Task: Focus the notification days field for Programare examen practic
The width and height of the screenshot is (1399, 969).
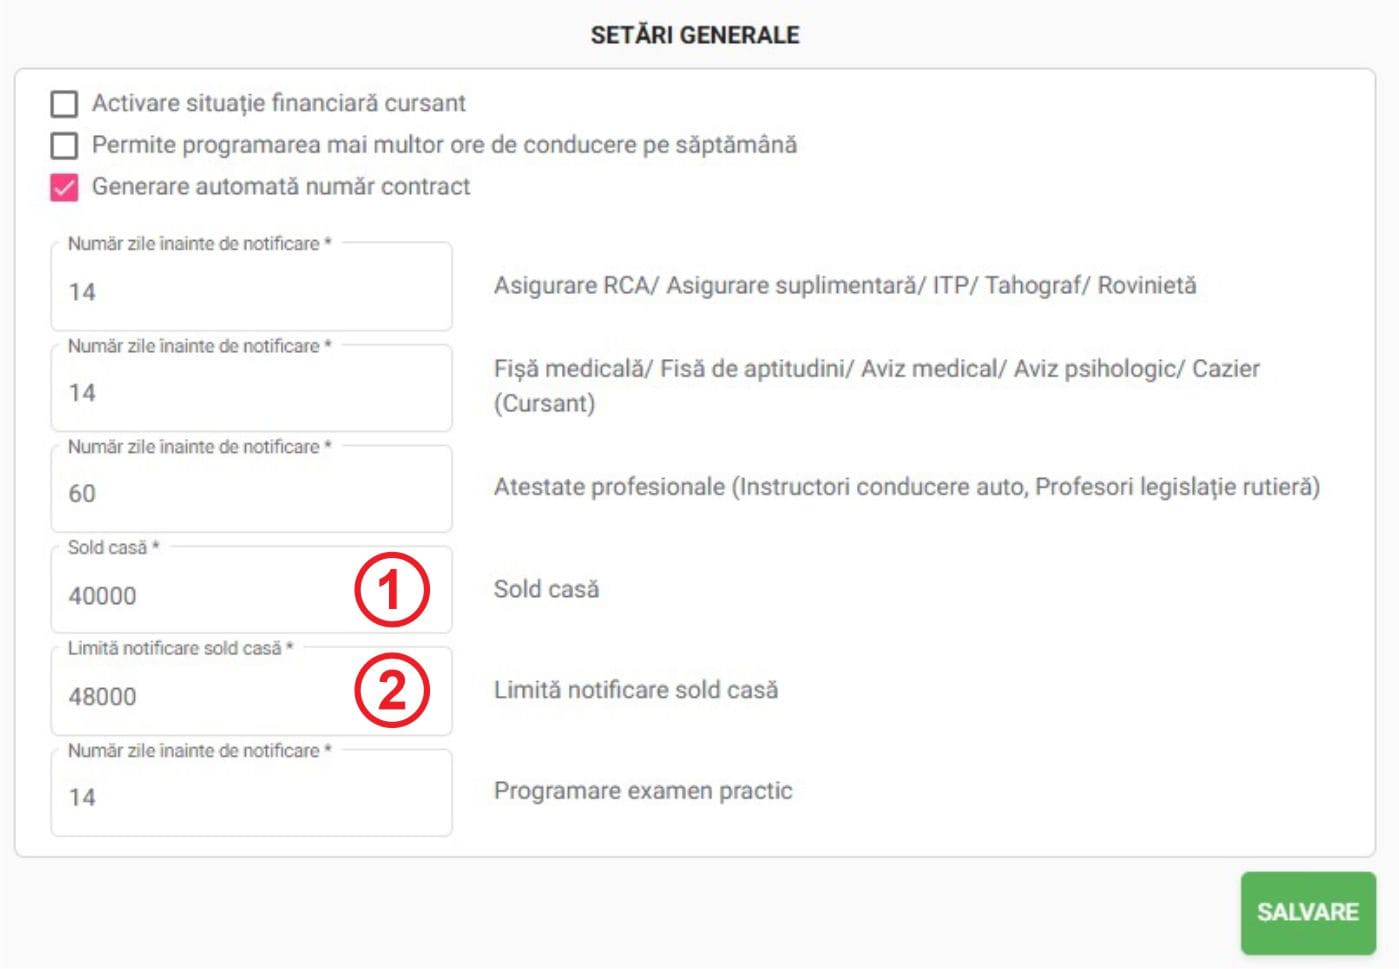Action: pyautogui.click(x=251, y=793)
